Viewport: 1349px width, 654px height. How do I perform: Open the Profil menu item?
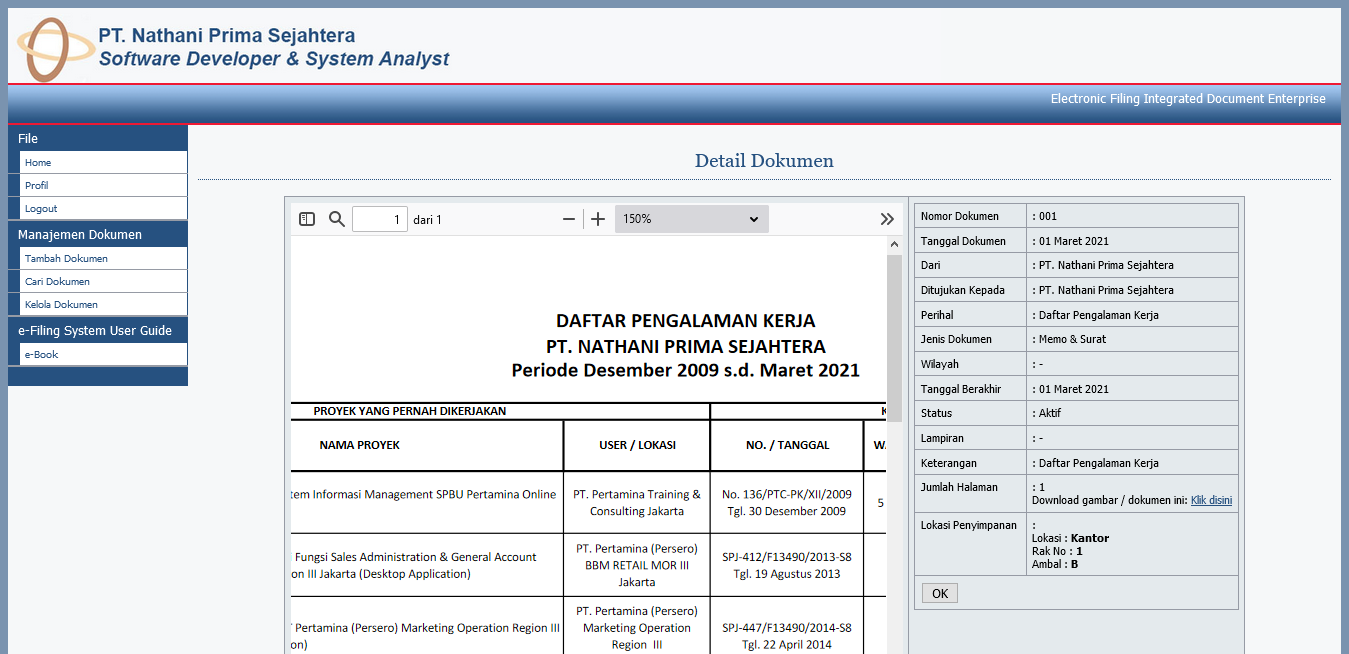pyautogui.click(x=103, y=185)
